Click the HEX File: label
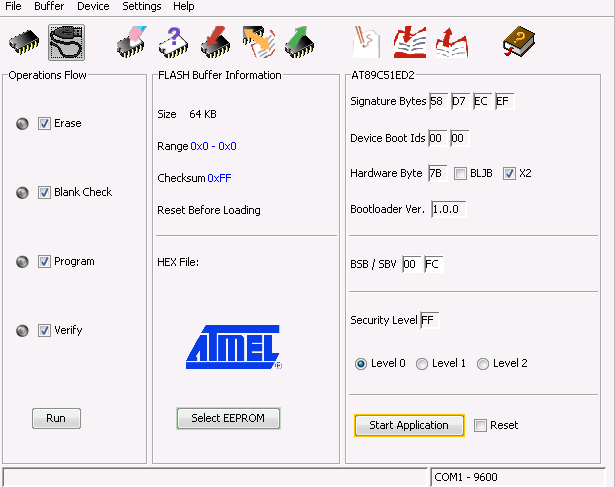The width and height of the screenshot is (615, 487). tap(178, 262)
